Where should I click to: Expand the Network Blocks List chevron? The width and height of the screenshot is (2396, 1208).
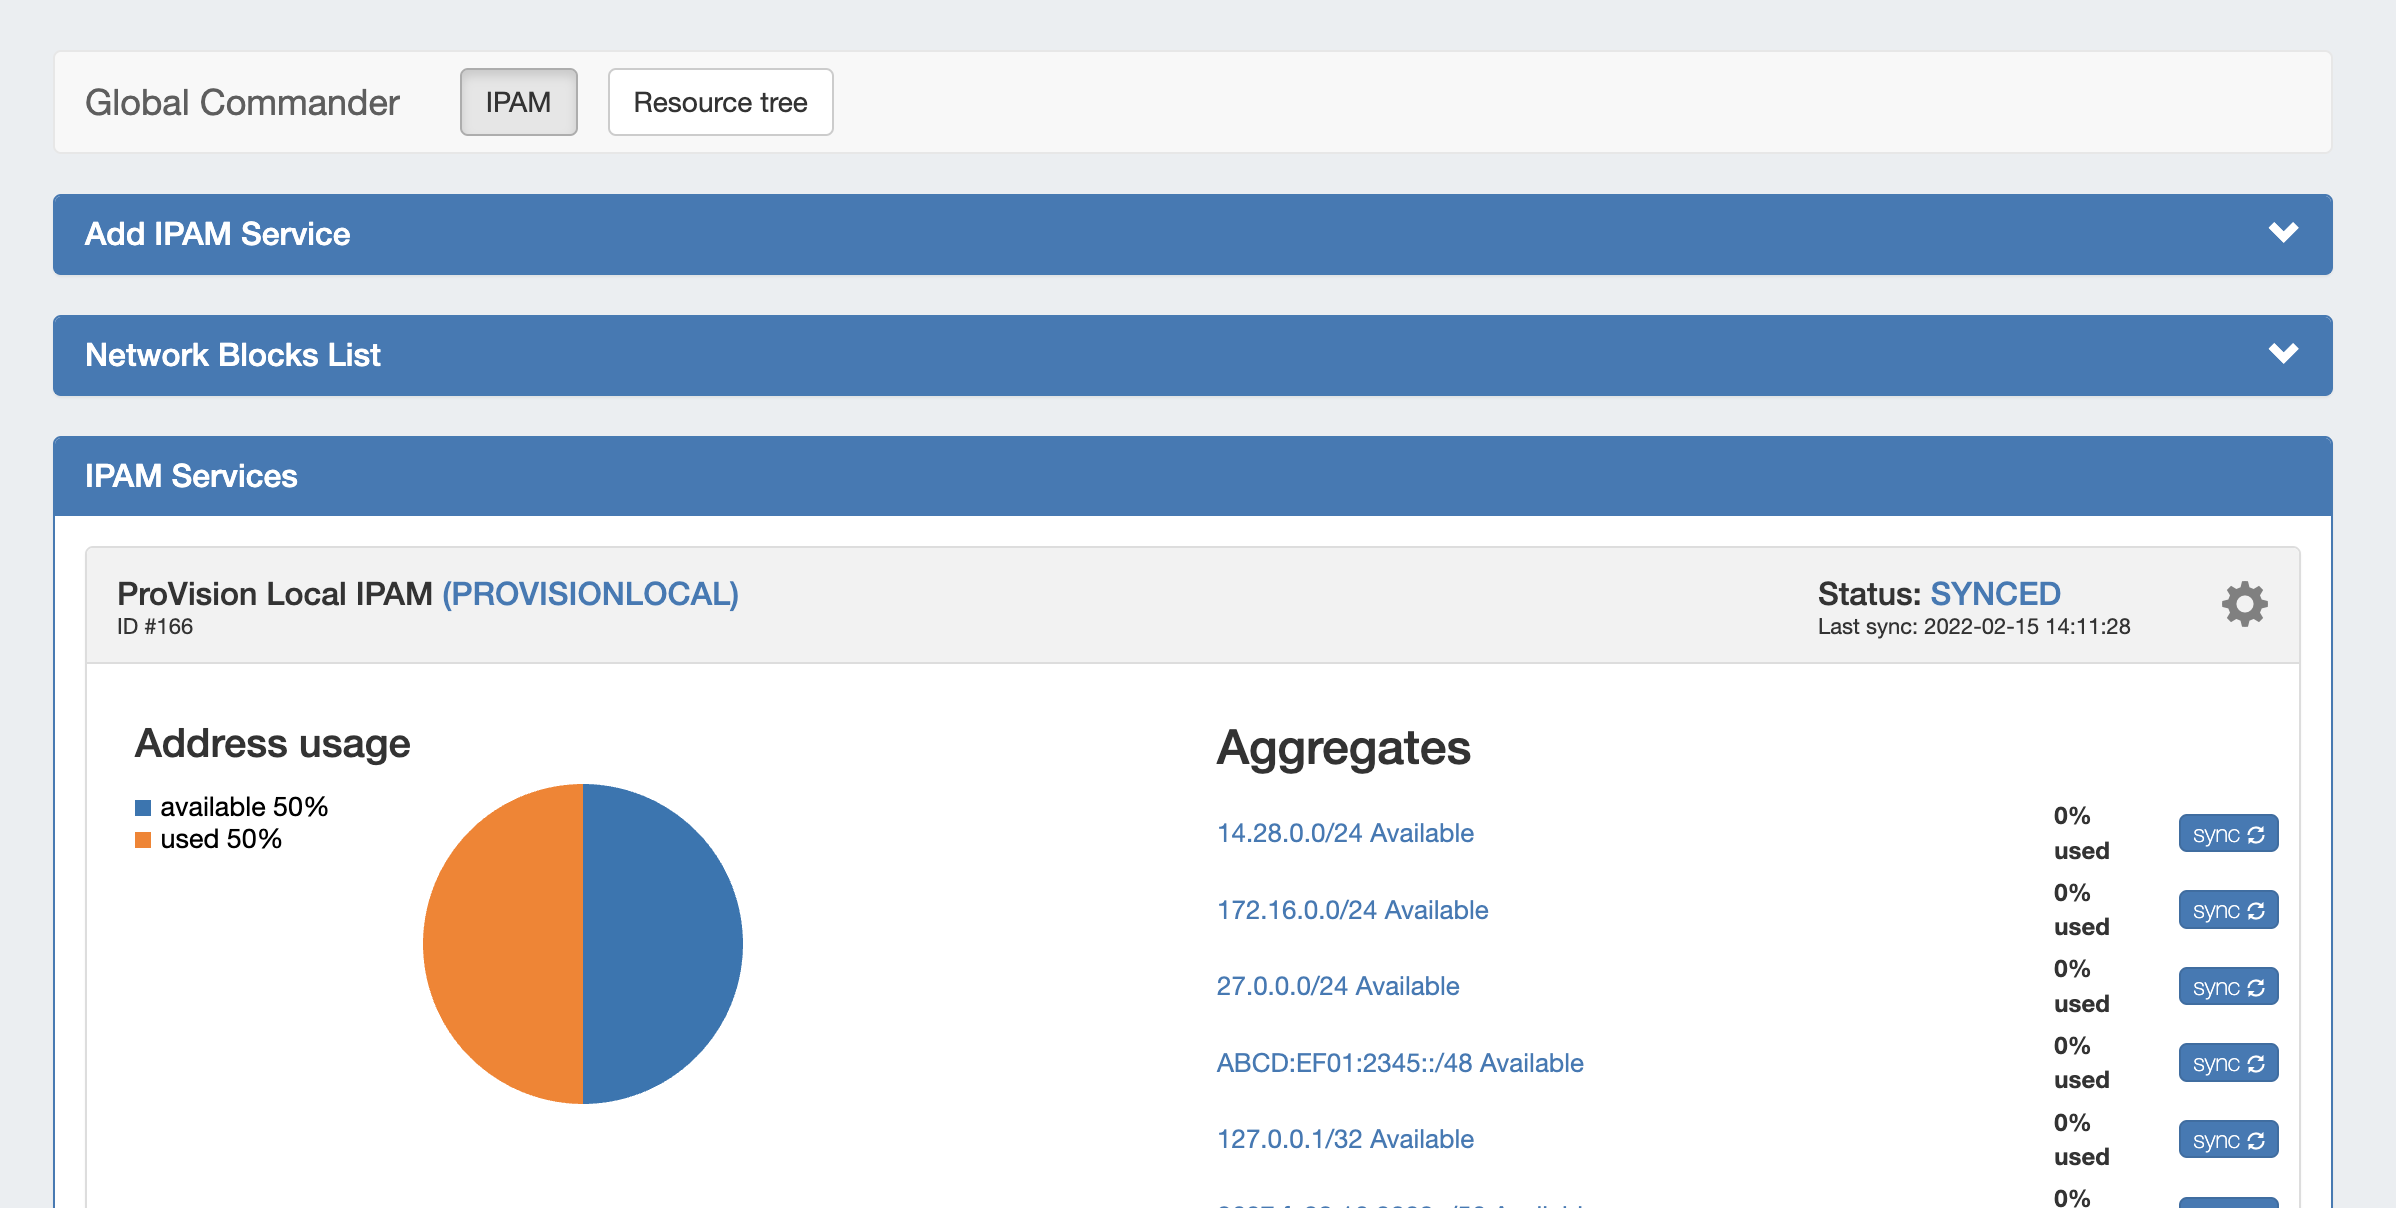coord(2283,354)
